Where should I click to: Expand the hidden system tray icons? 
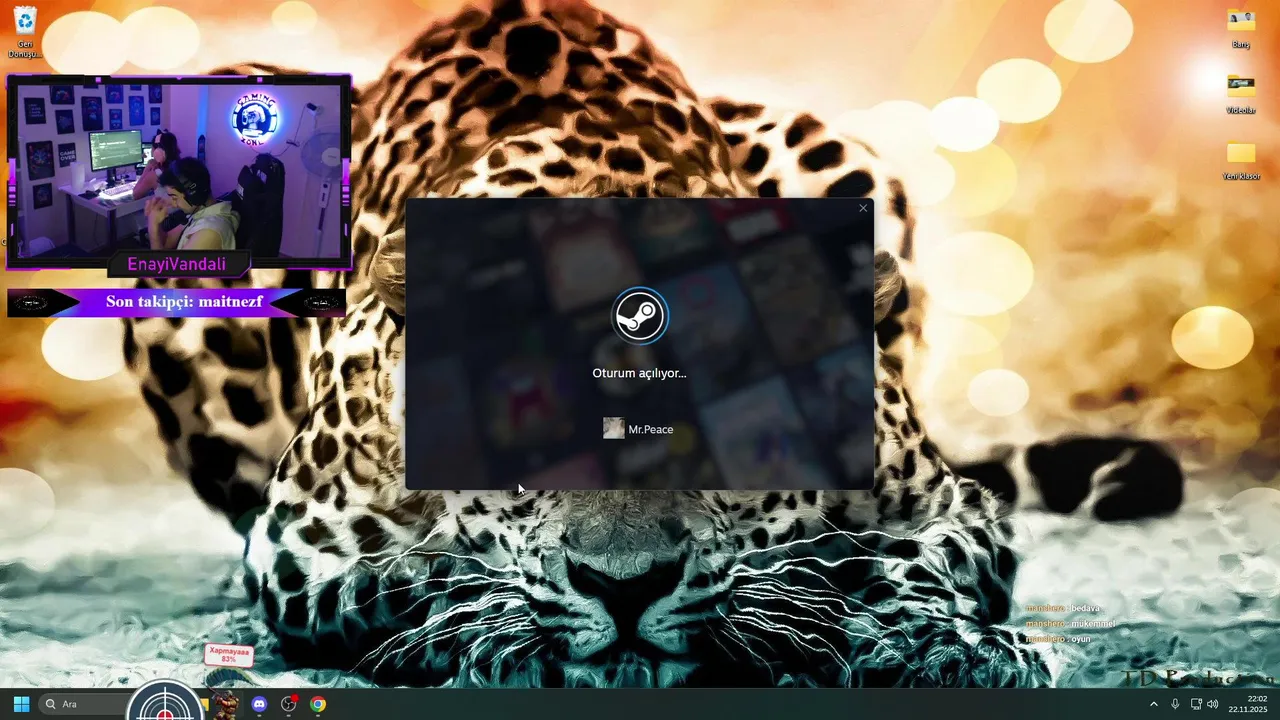click(1154, 704)
